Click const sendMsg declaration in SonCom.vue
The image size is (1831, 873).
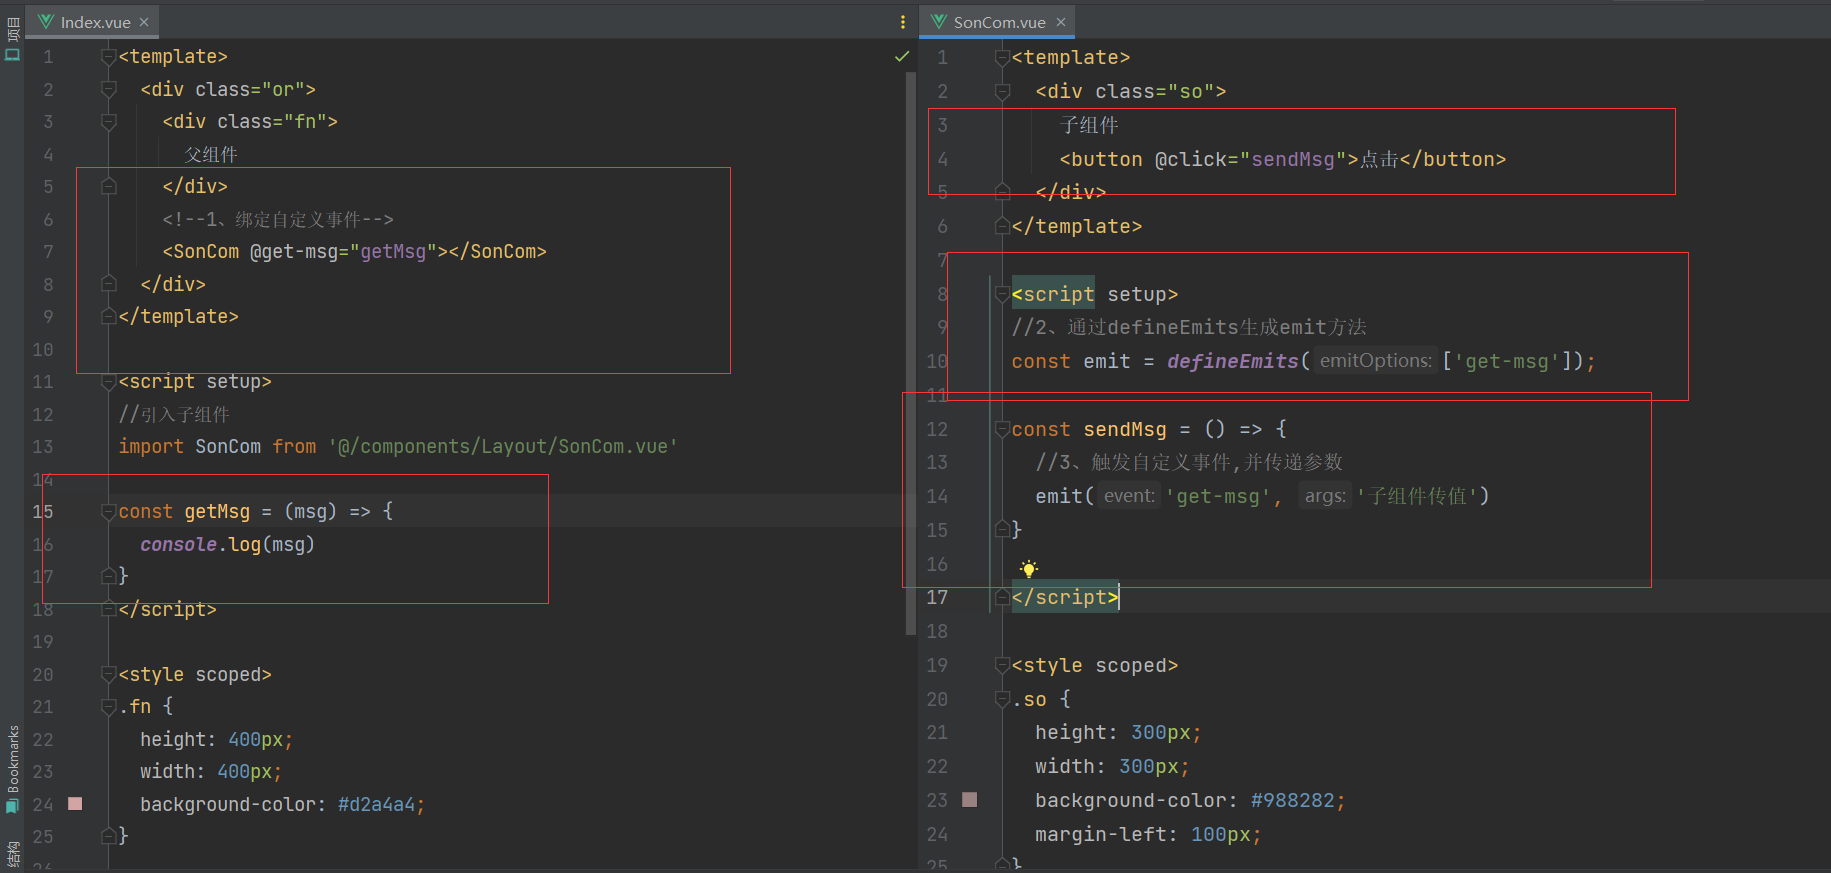coord(1089,429)
